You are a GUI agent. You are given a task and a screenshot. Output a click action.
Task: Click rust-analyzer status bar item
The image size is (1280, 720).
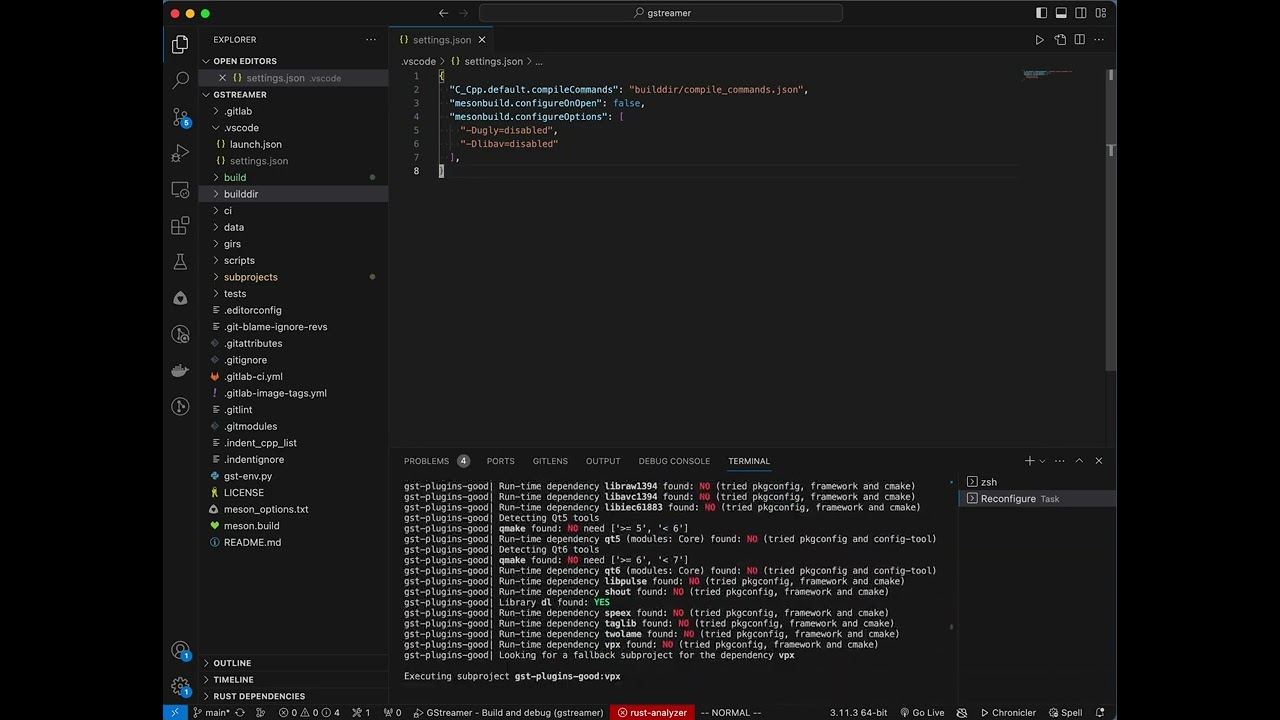[x=652, y=712]
